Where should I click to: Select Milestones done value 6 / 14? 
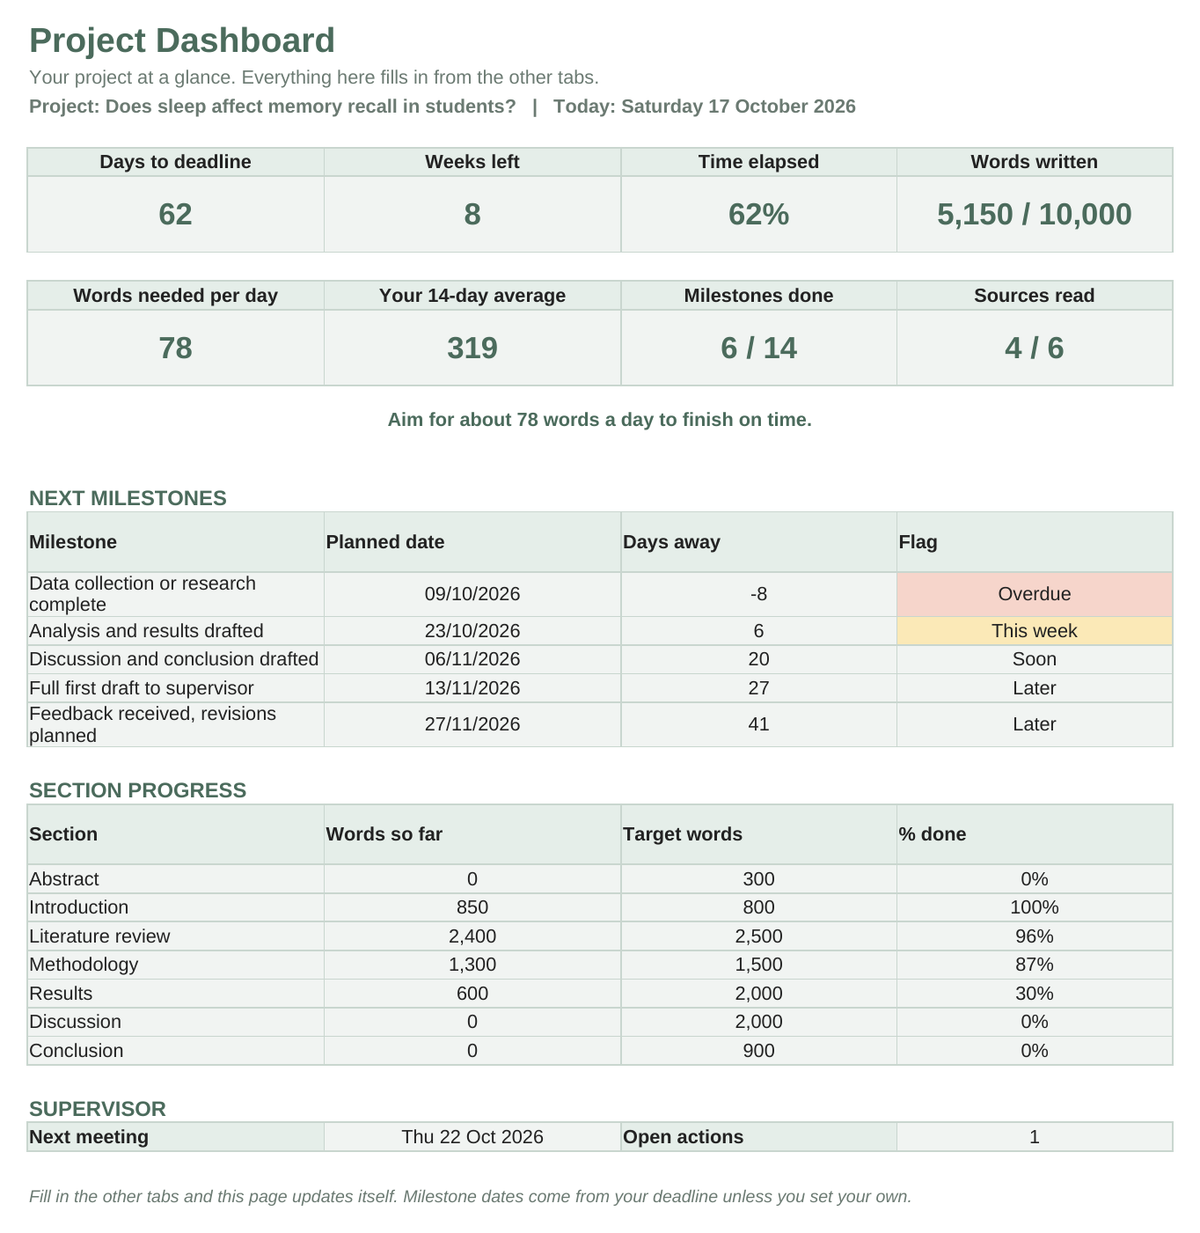point(758,348)
